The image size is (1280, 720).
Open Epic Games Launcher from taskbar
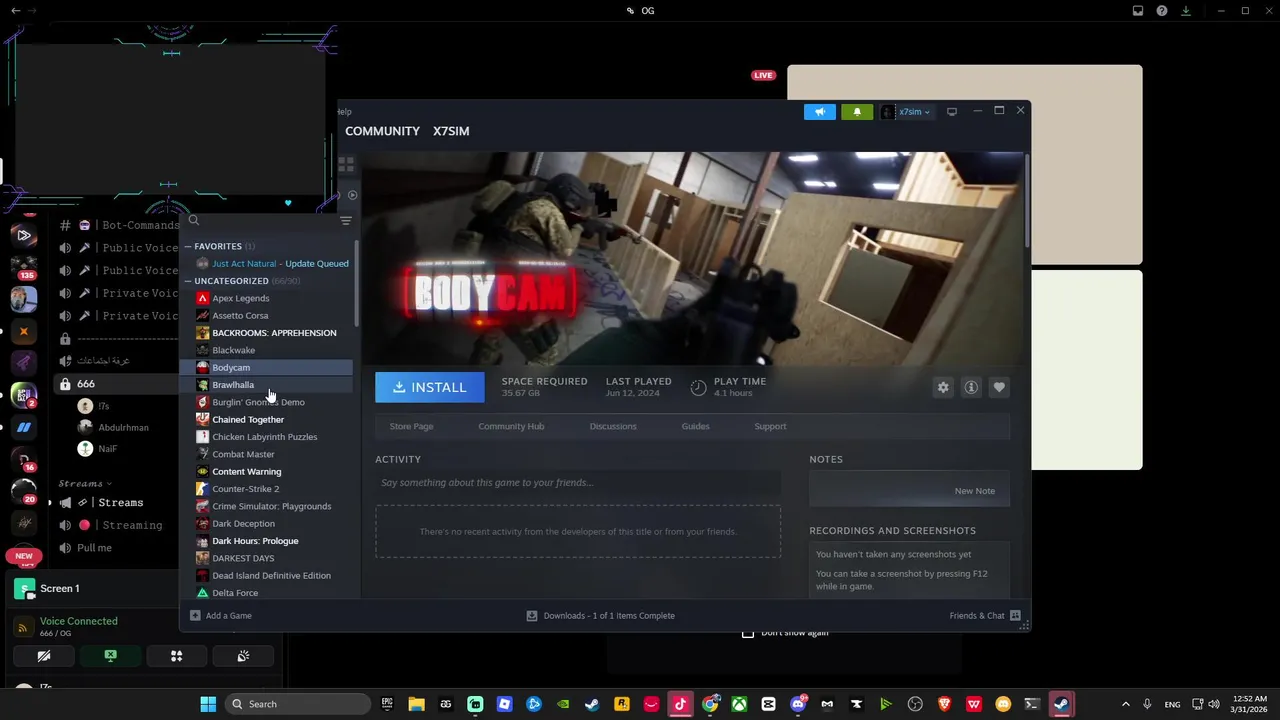coord(387,704)
